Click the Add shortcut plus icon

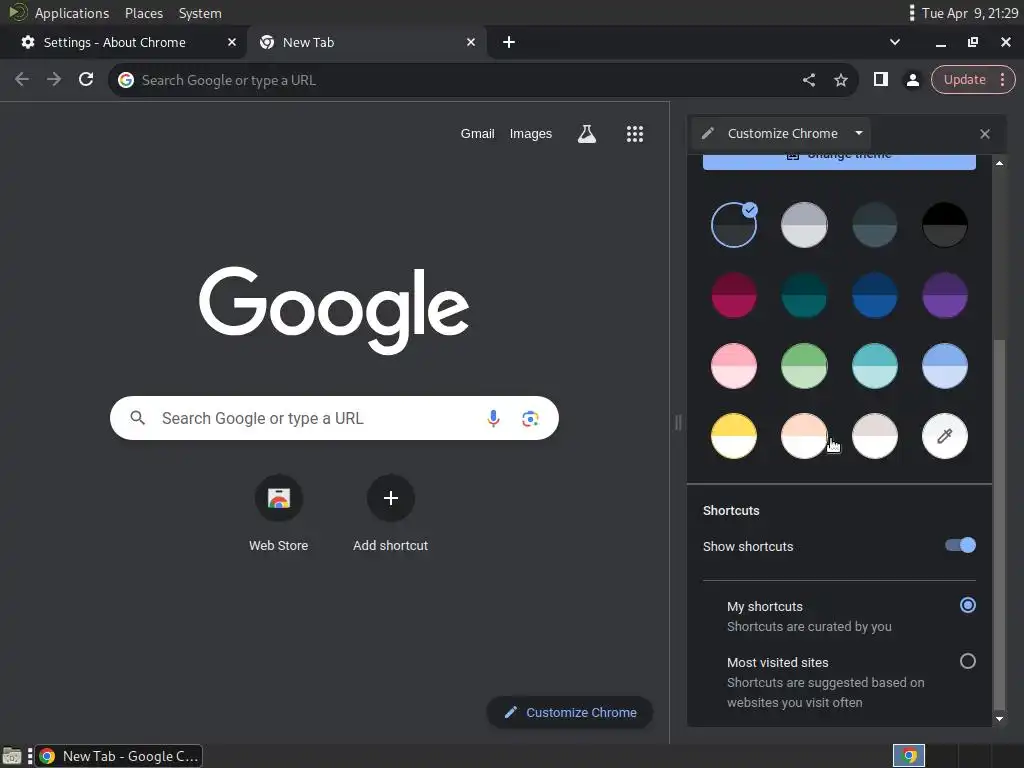tap(391, 498)
